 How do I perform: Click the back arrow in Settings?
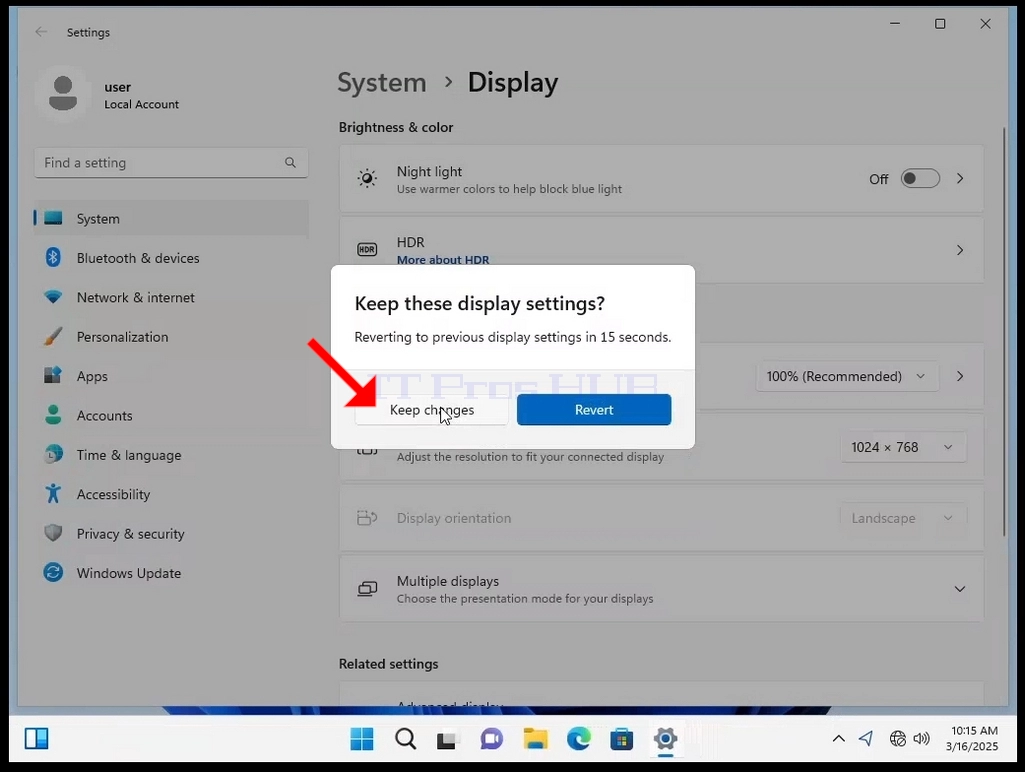pyautogui.click(x=41, y=32)
